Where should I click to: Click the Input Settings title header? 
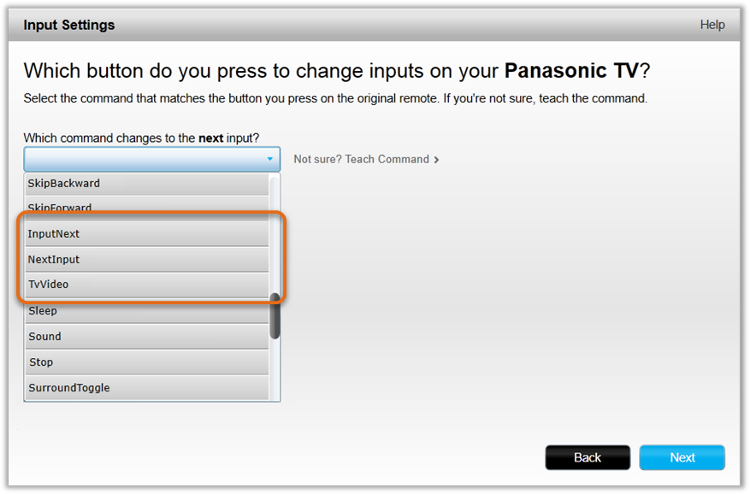click(69, 25)
